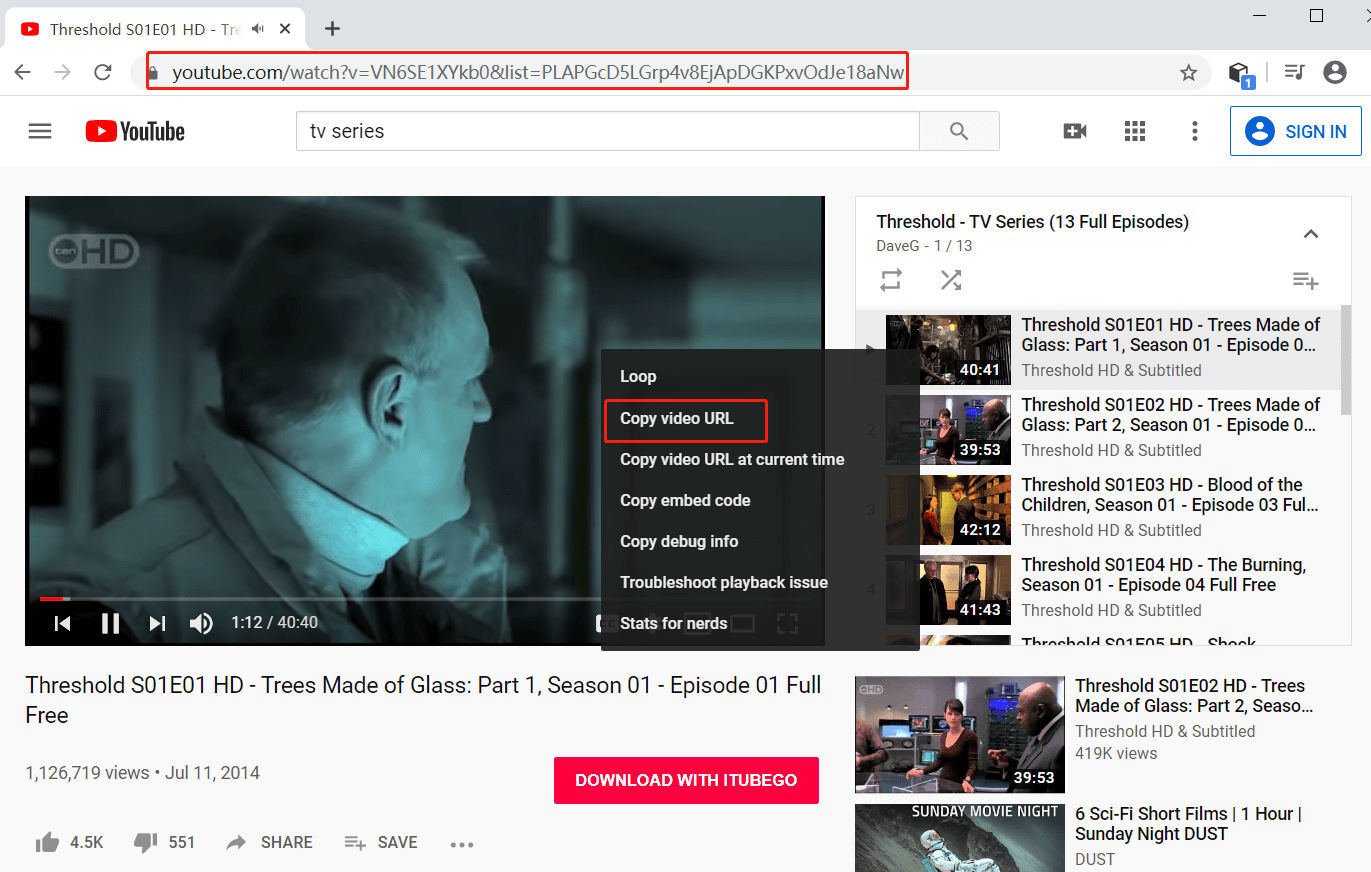Click the thumbs up like icon
1371x872 pixels.
click(47, 843)
